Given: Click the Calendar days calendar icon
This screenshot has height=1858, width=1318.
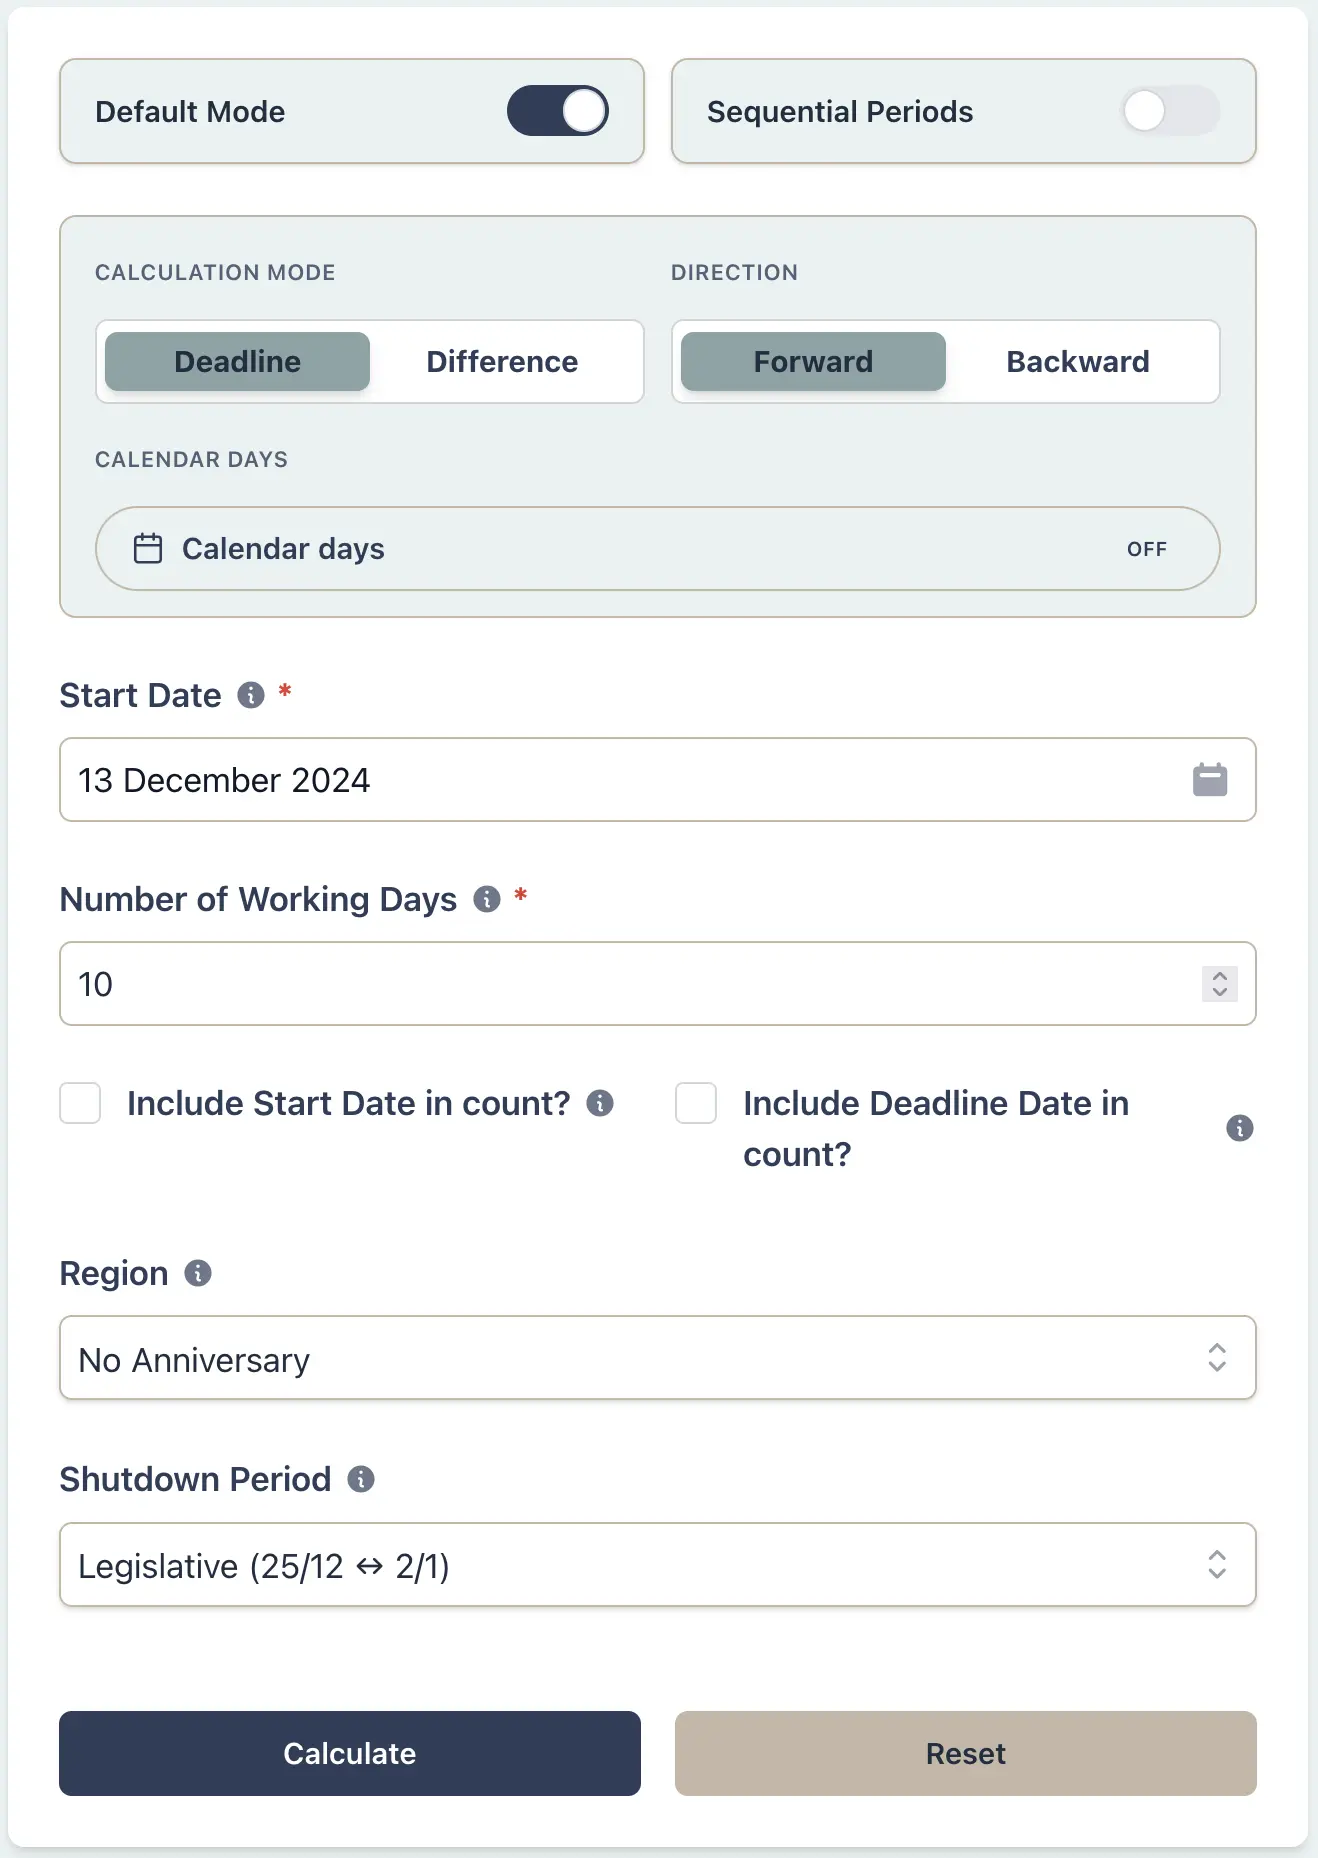Looking at the screenshot, I should tap(148, 548).
